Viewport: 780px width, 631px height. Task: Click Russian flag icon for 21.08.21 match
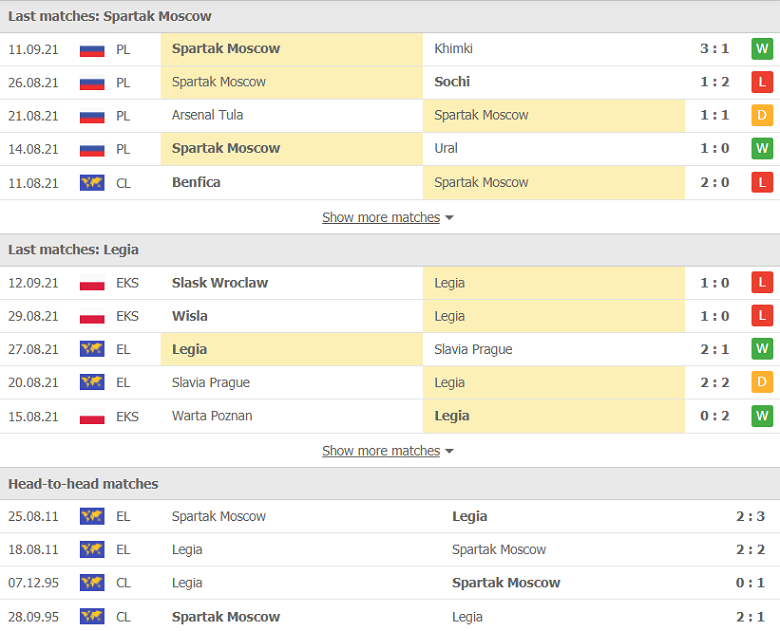(x=92, y=116)
